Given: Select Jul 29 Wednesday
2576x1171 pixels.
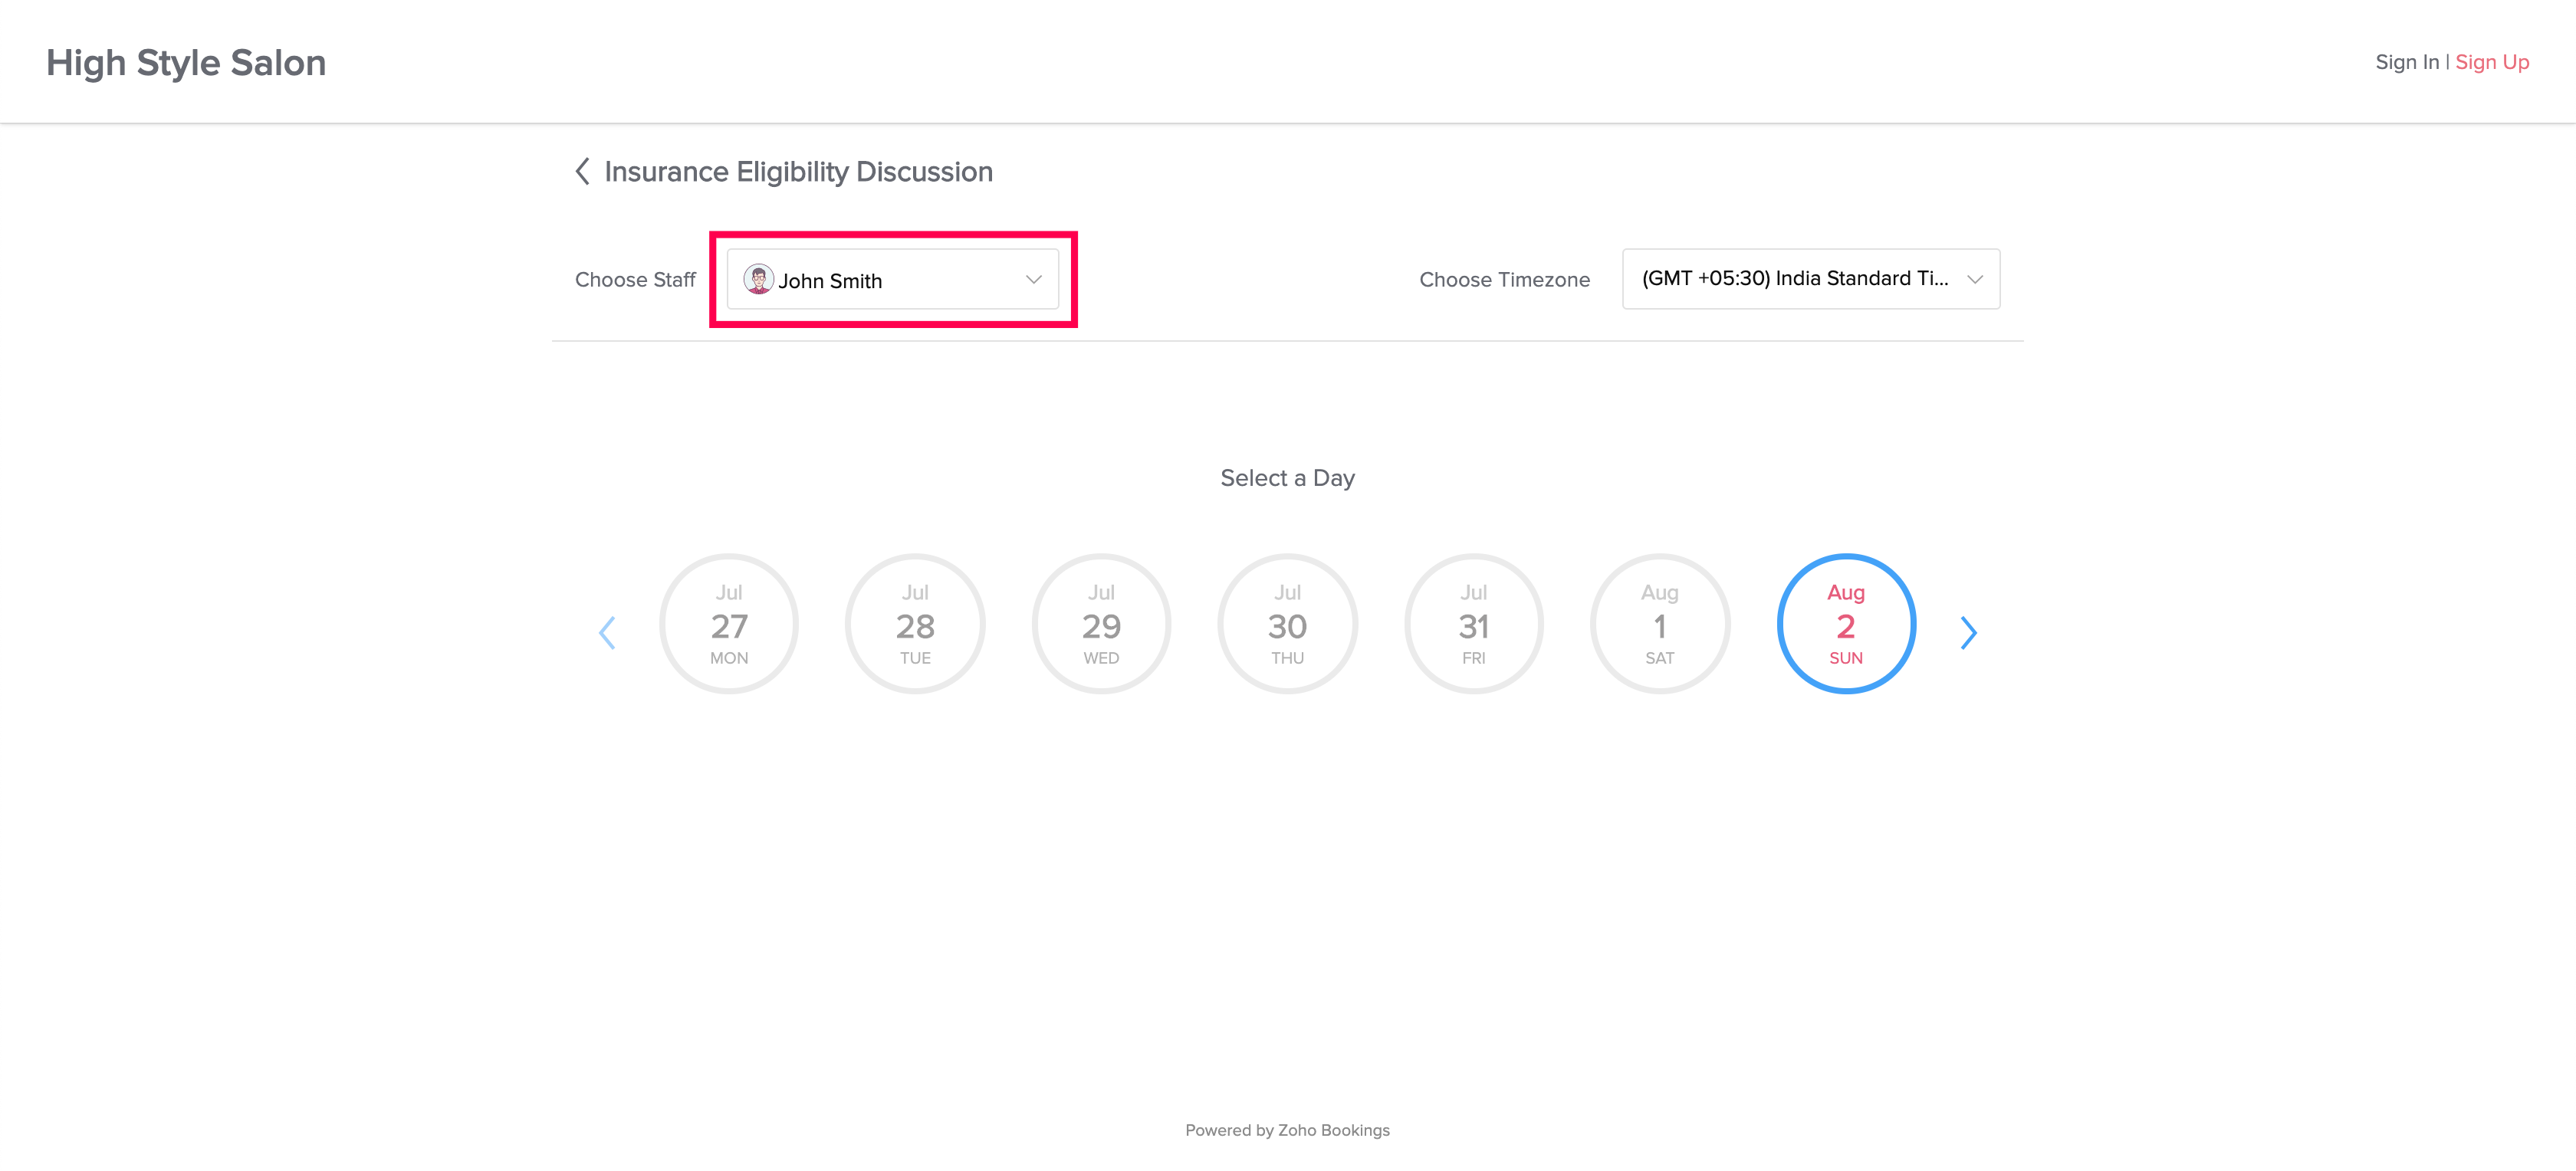Looking at the screenshot, I should click(x=1101, y=624).
